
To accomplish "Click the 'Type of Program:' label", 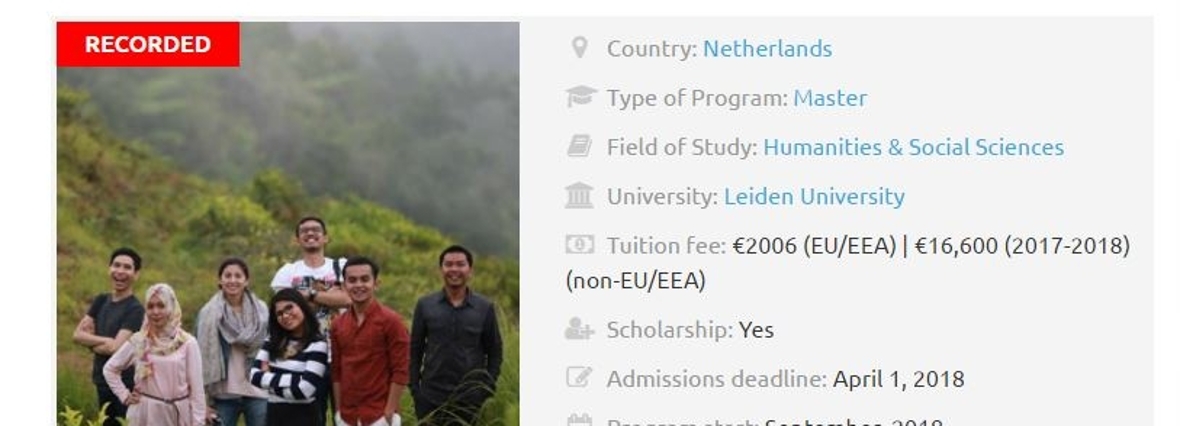I will (697, 98).
